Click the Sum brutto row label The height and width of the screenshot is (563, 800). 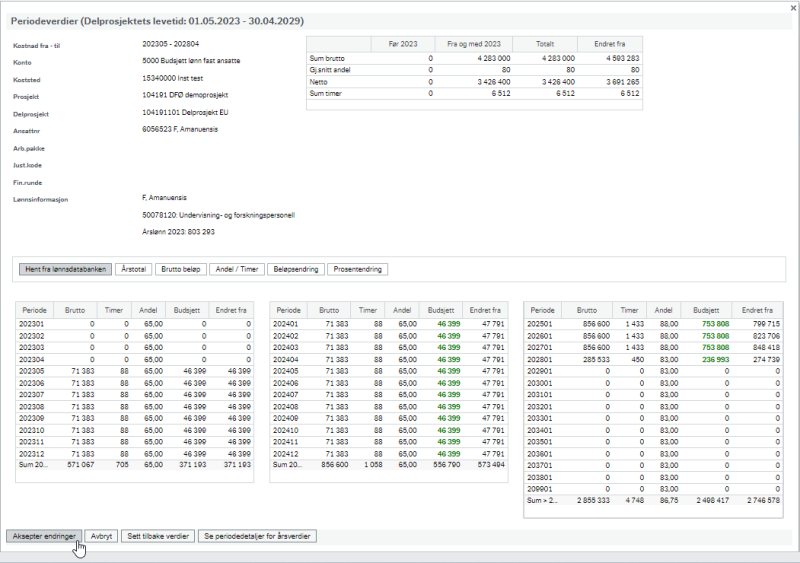click(327, 58)
